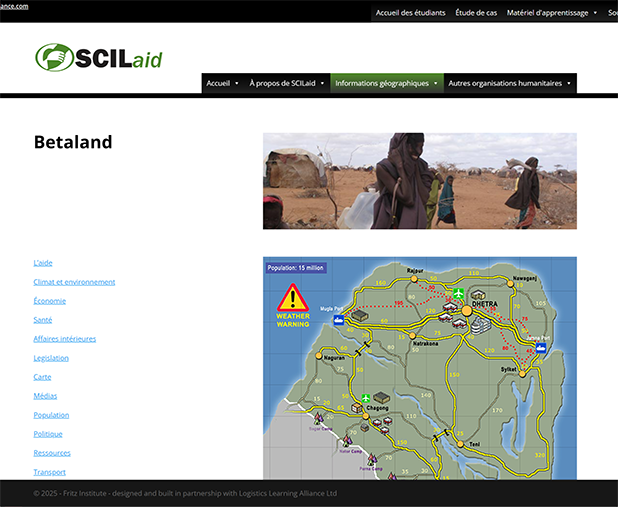The height and width of the screenshot is (507, 618).
Task: Open the Carte link
Action: click(42, 377)
